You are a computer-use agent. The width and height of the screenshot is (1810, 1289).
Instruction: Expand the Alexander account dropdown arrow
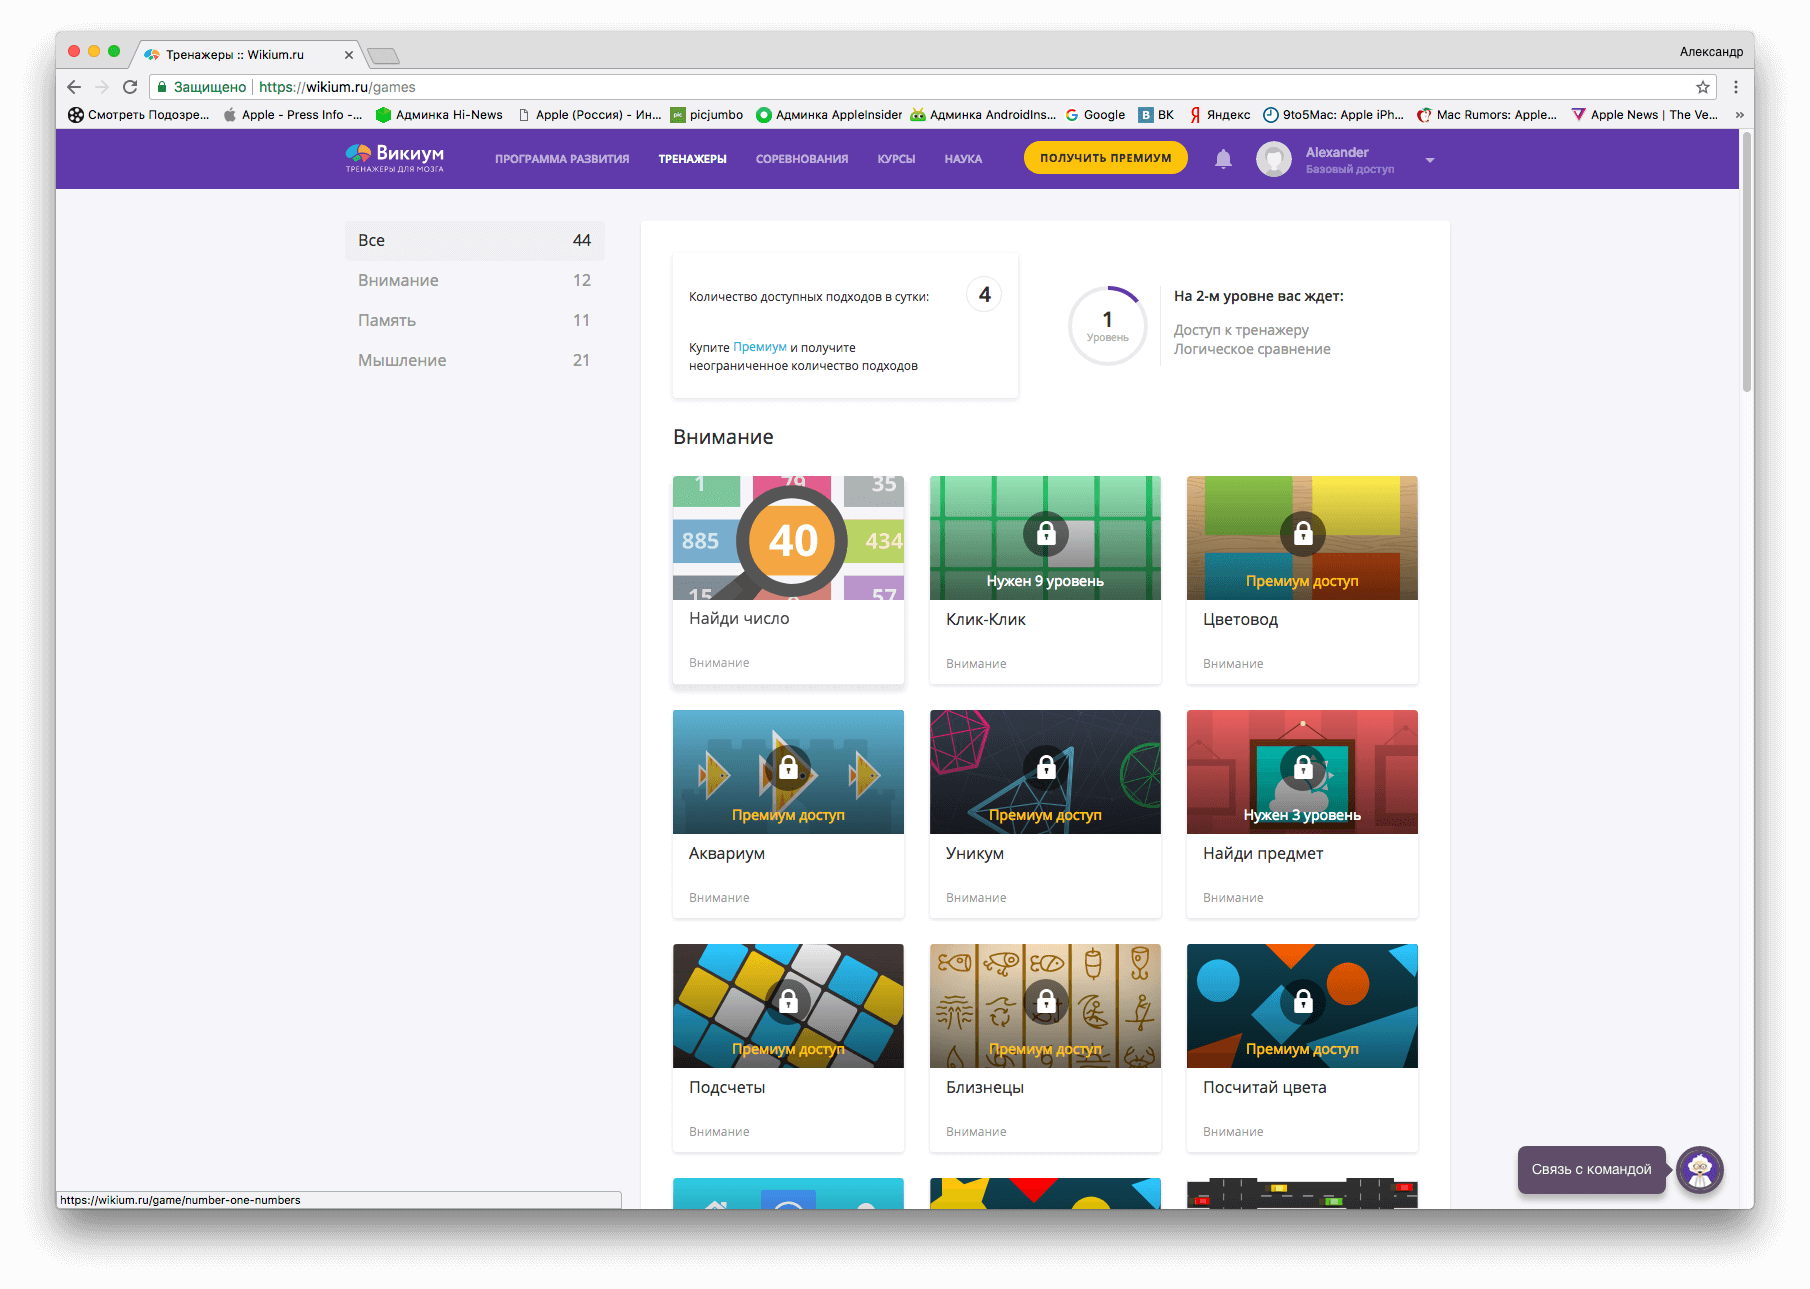coord(1429,160)
